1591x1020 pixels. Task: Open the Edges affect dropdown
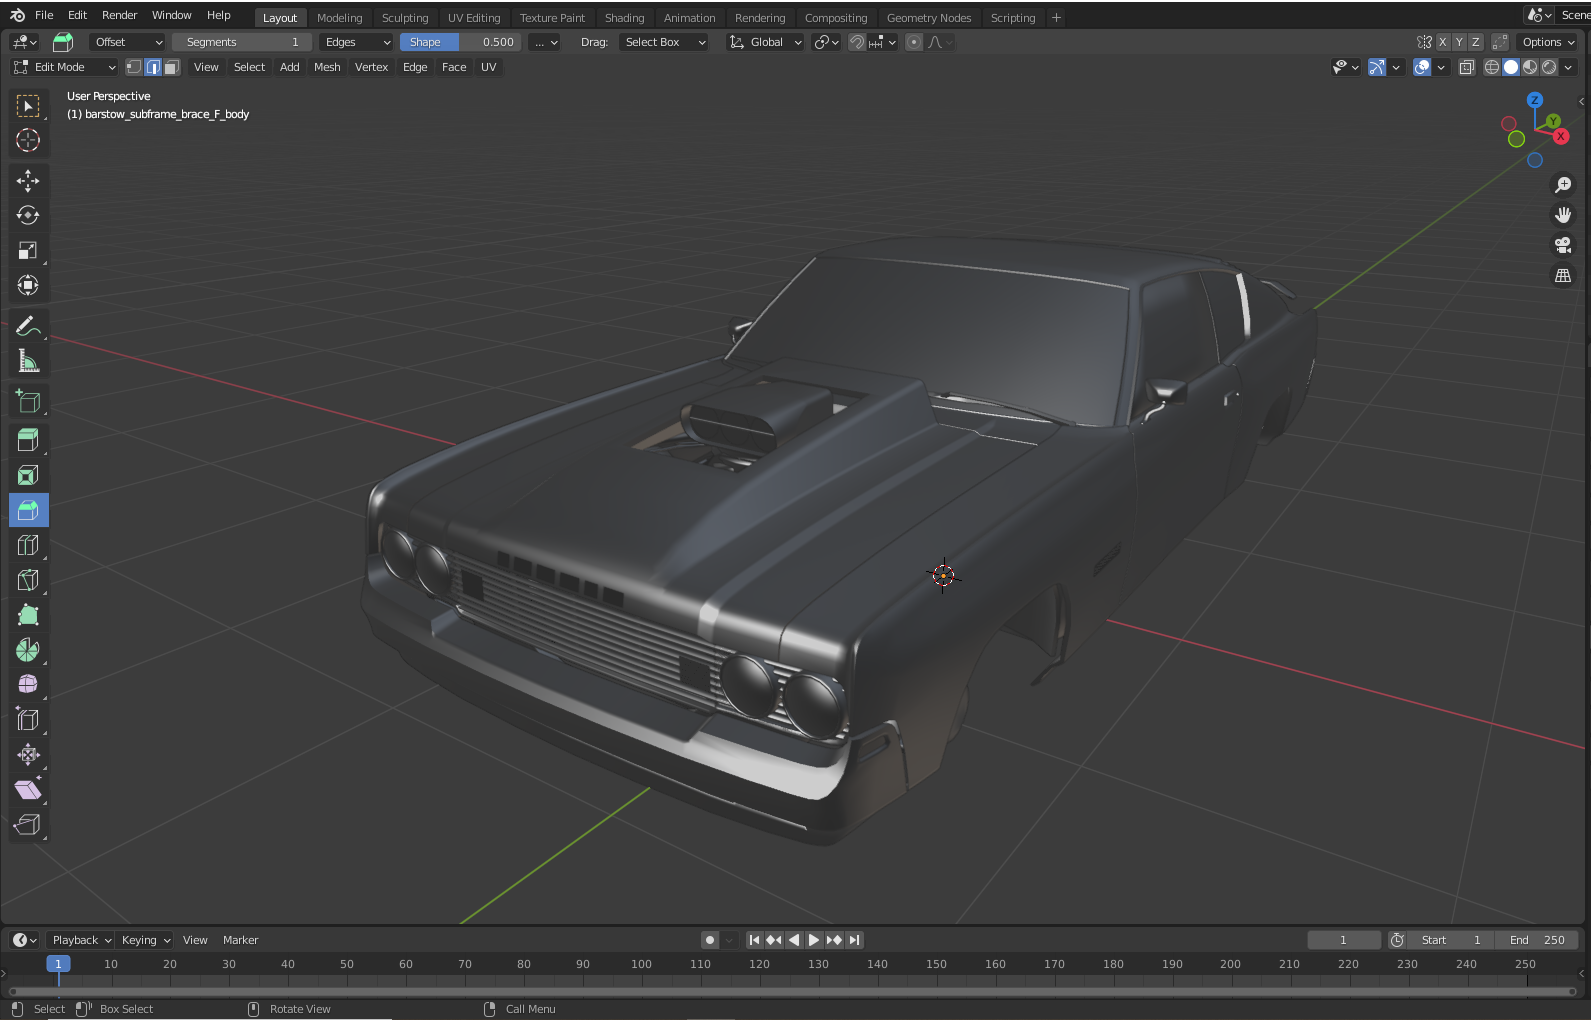pos(356,42)
